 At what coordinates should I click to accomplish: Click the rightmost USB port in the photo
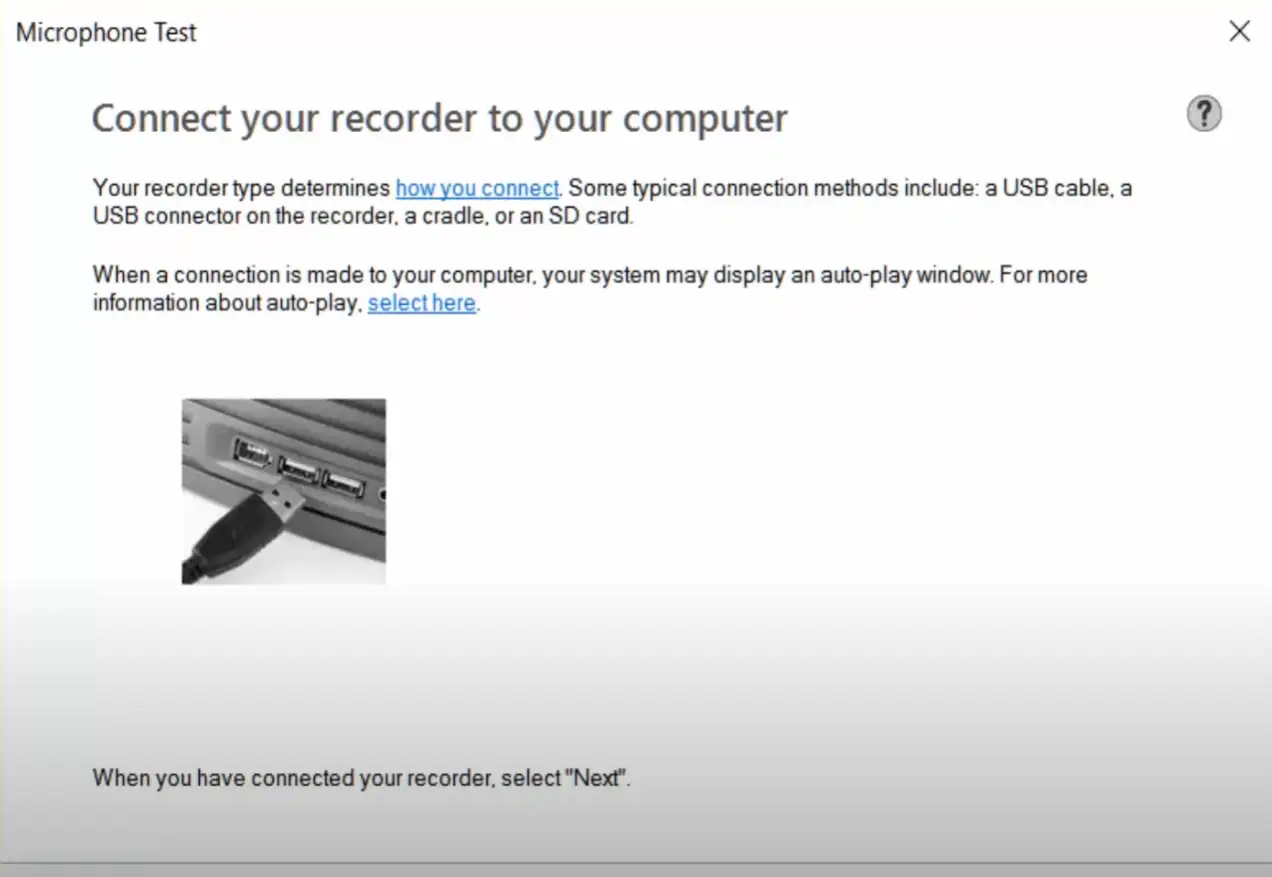click(x=343, y=484)
